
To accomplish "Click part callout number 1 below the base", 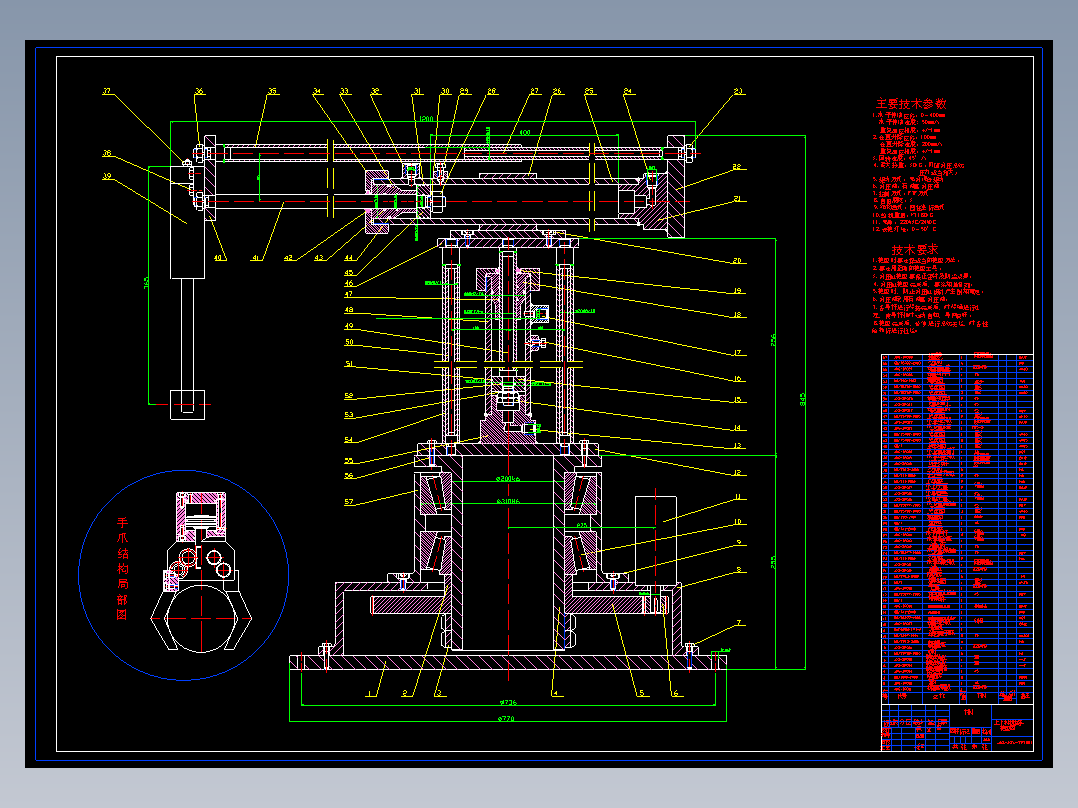I will click(370, 693).
